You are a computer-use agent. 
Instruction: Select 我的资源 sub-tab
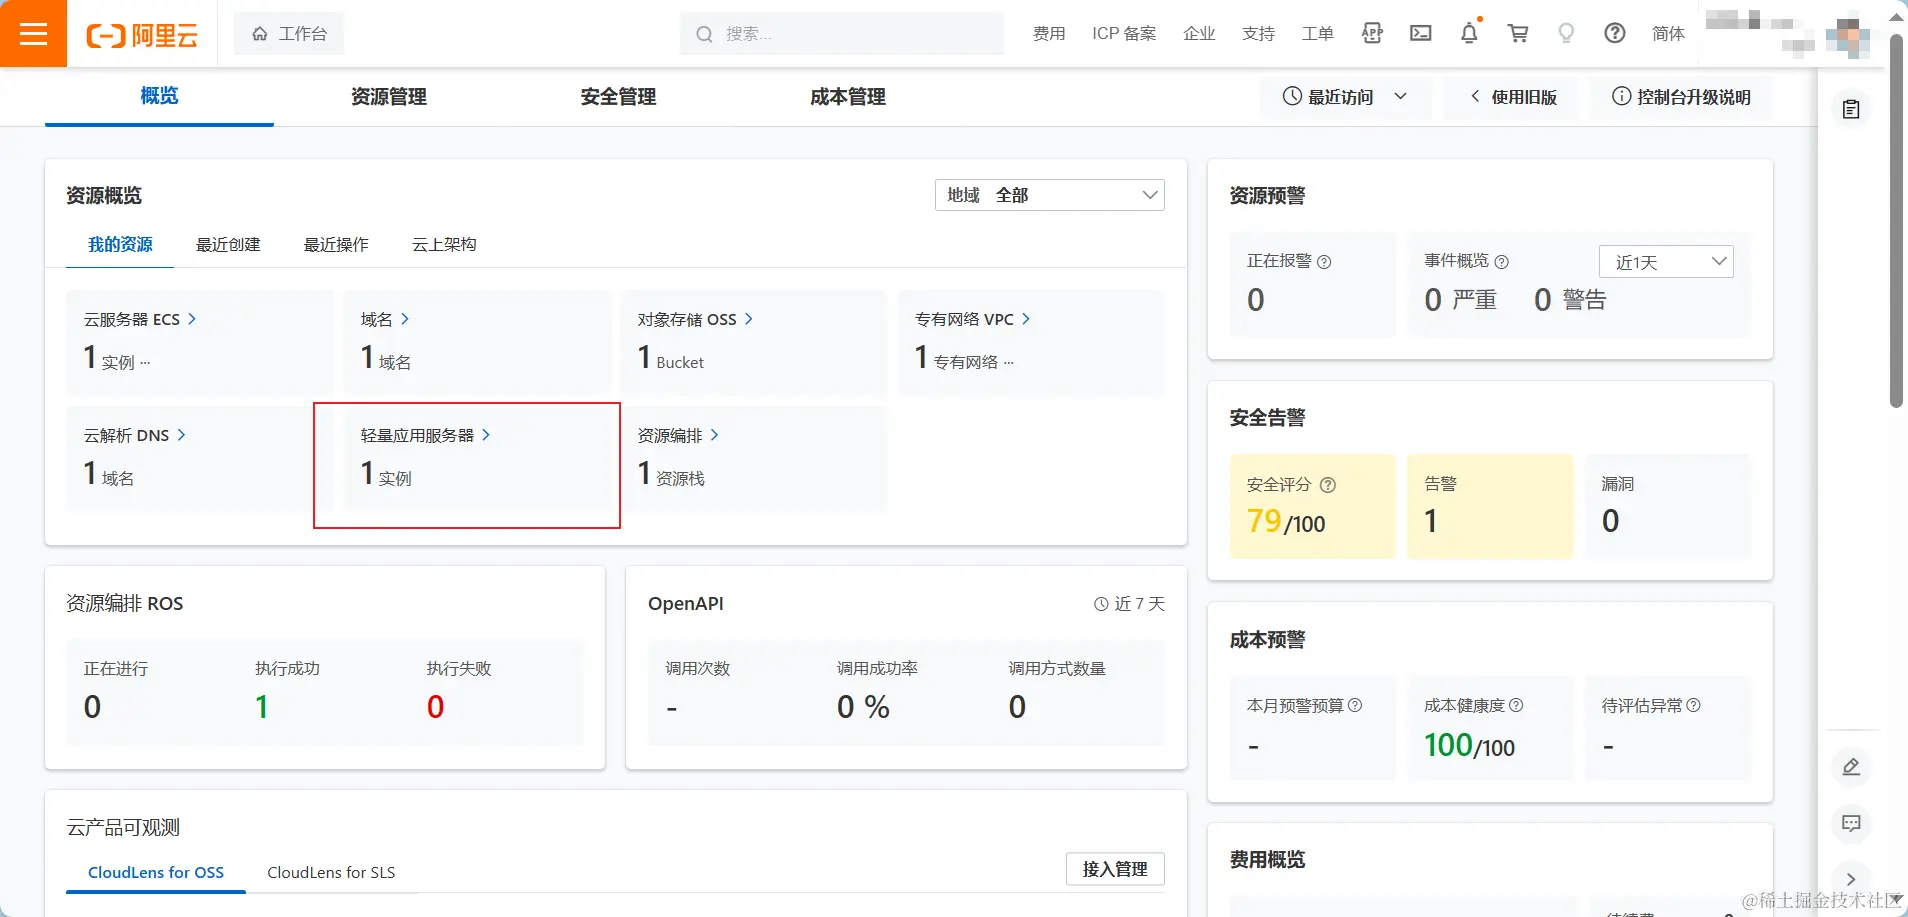pos(120,245)
